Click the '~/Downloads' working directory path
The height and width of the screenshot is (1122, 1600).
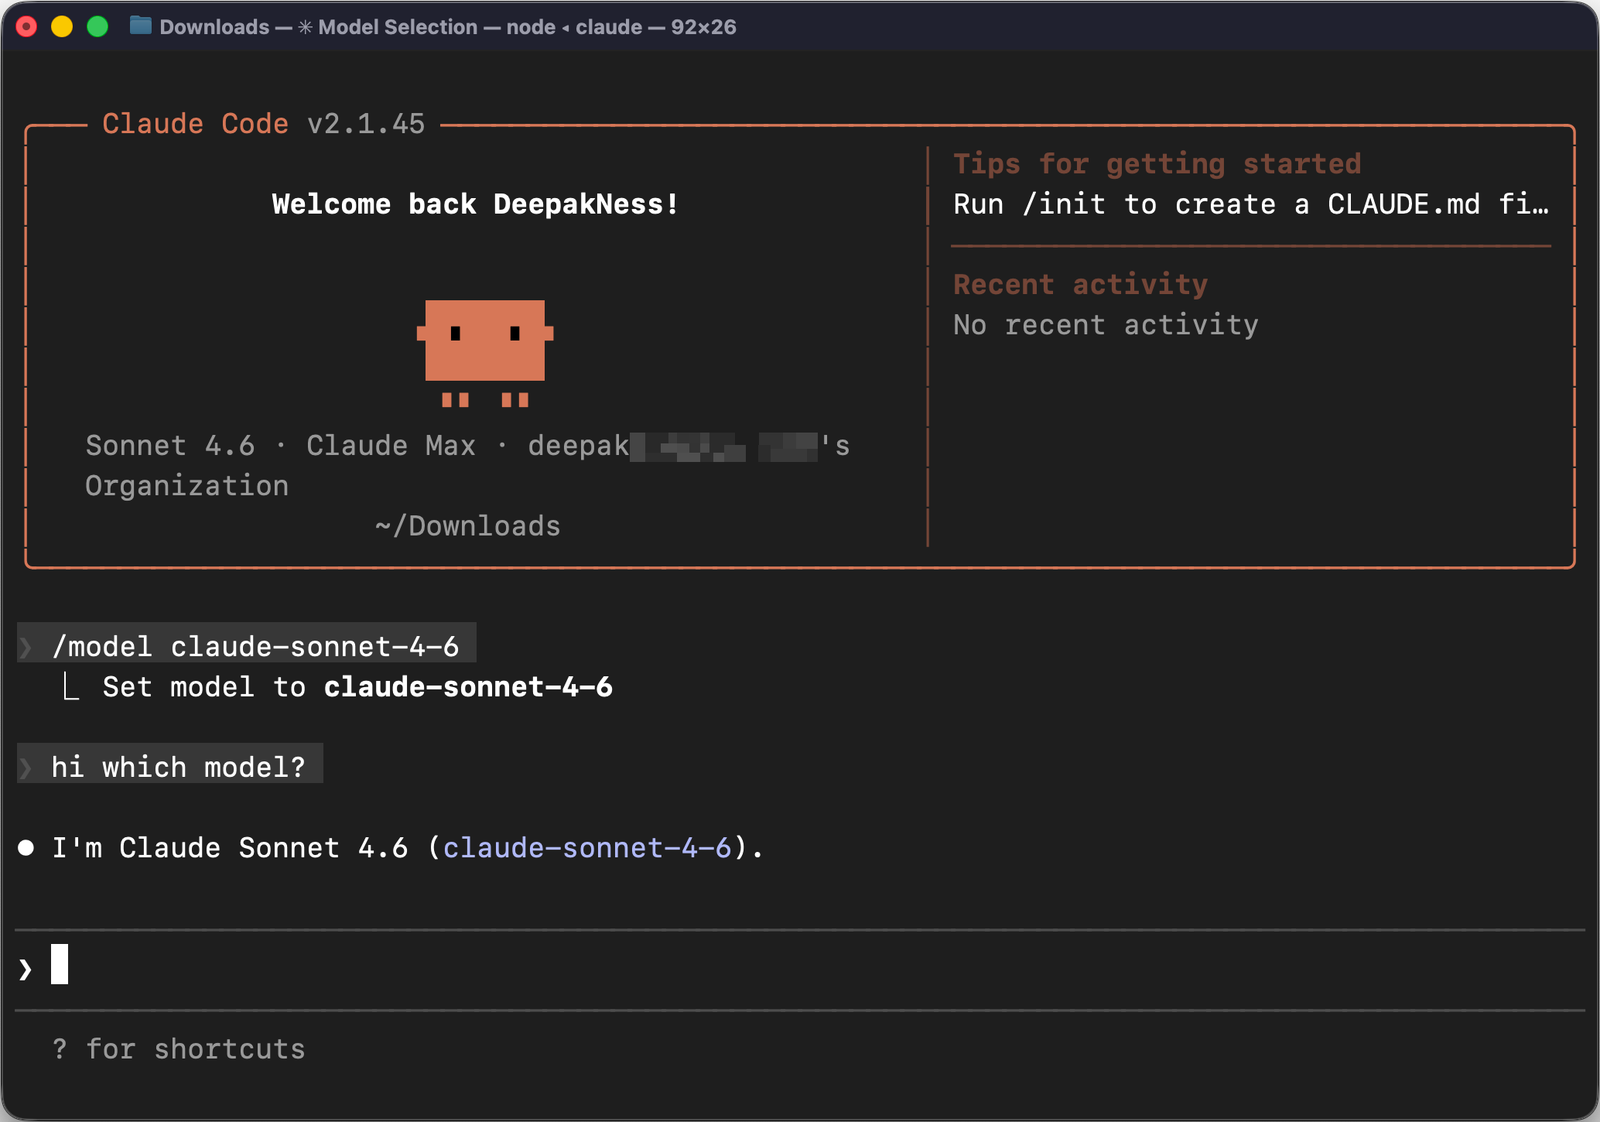pos(467,525)
